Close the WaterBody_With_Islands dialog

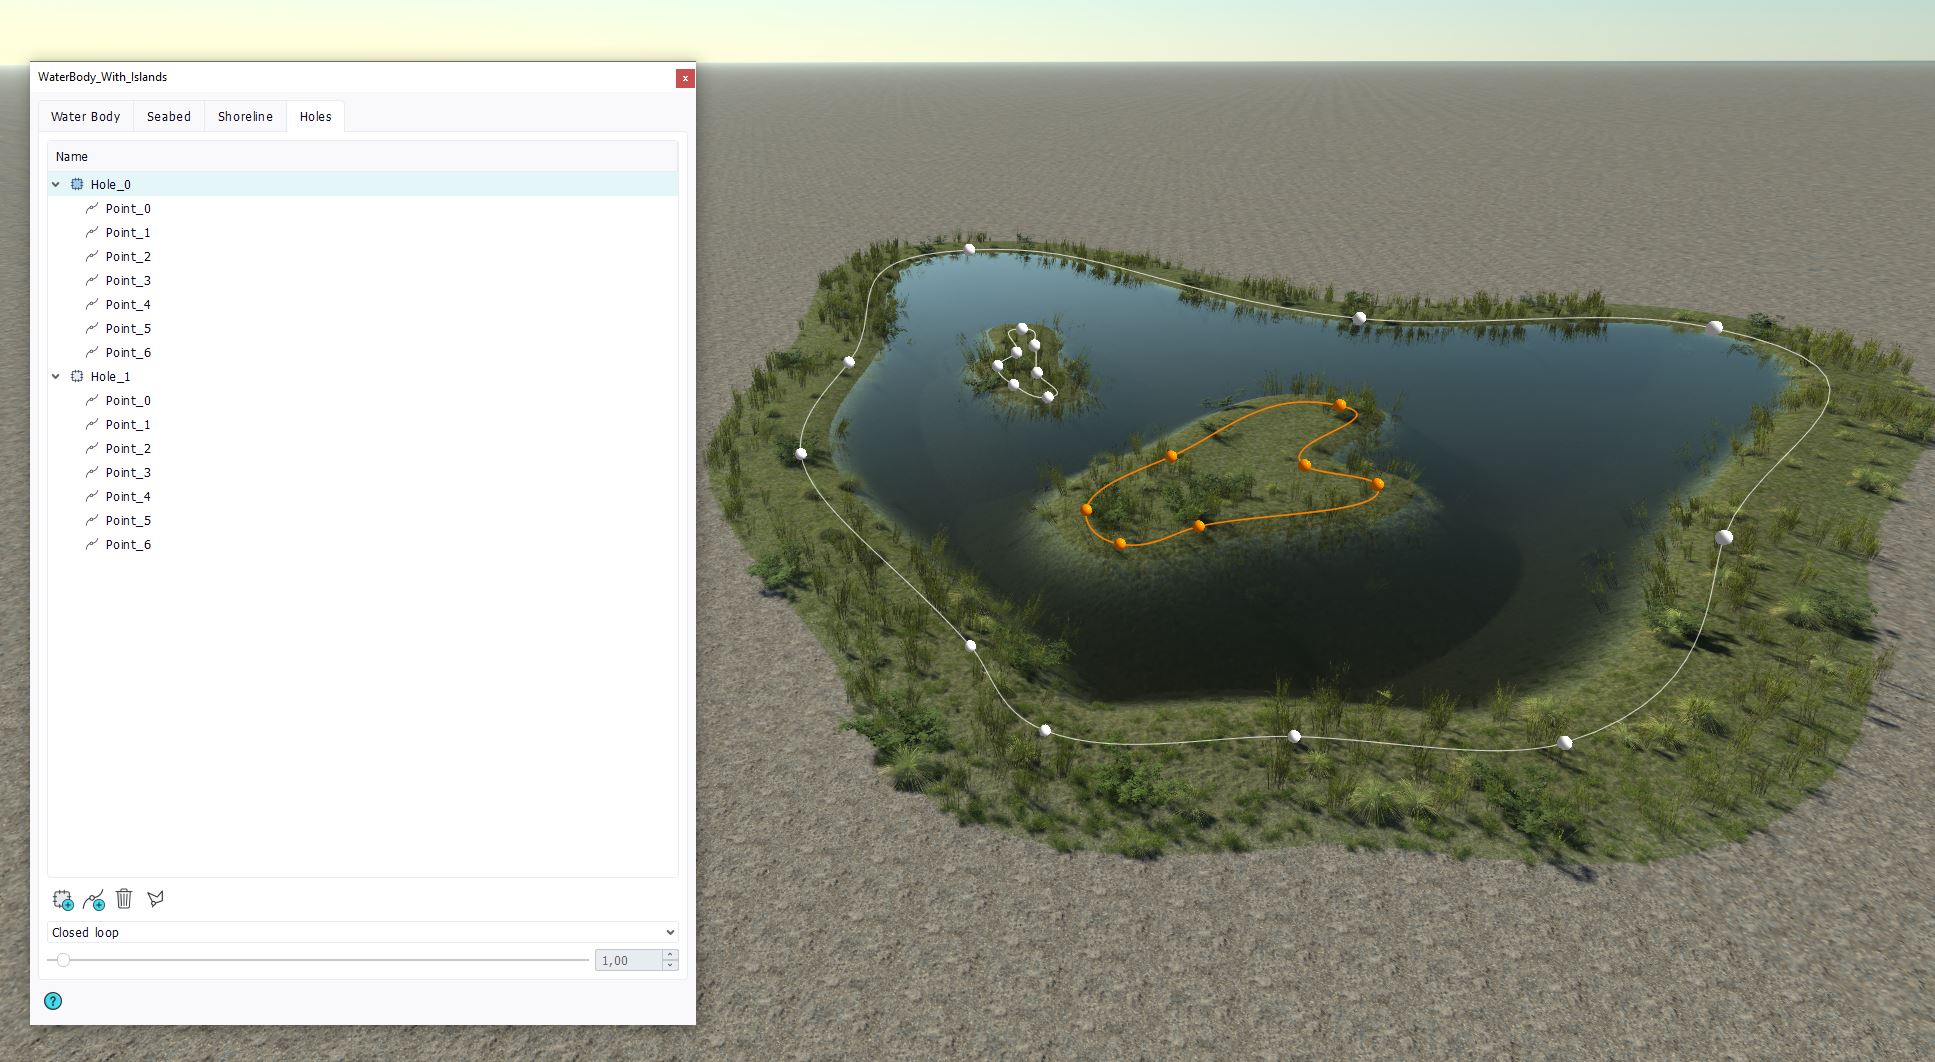685,78
